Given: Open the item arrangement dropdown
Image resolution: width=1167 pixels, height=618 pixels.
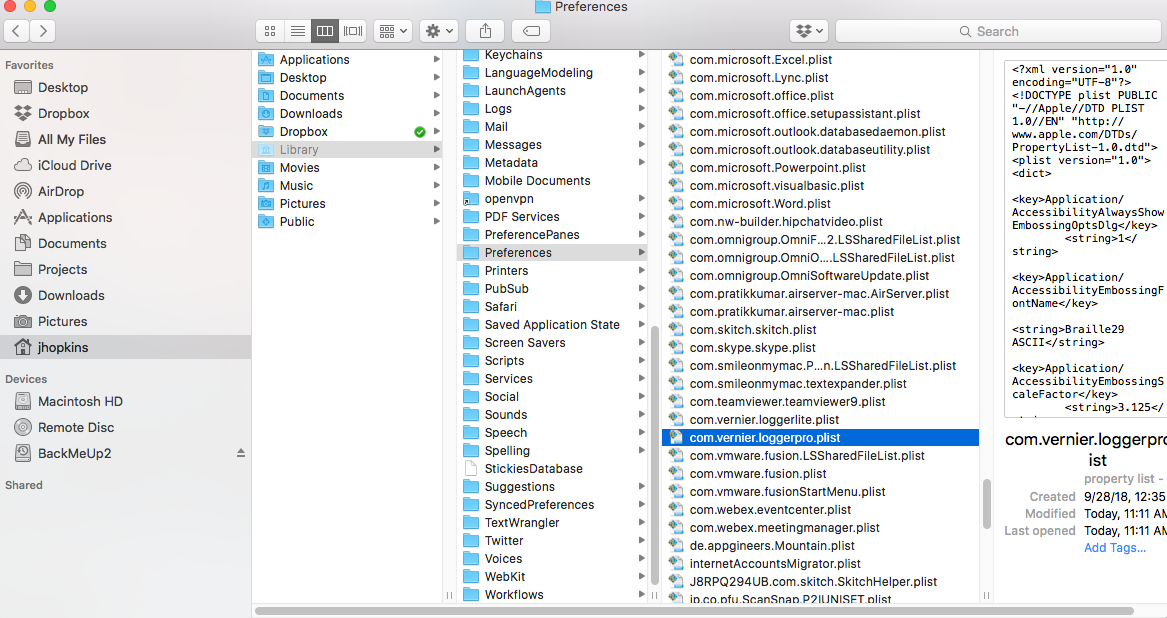Looking at the screenshot, I should tap(393, 31).
